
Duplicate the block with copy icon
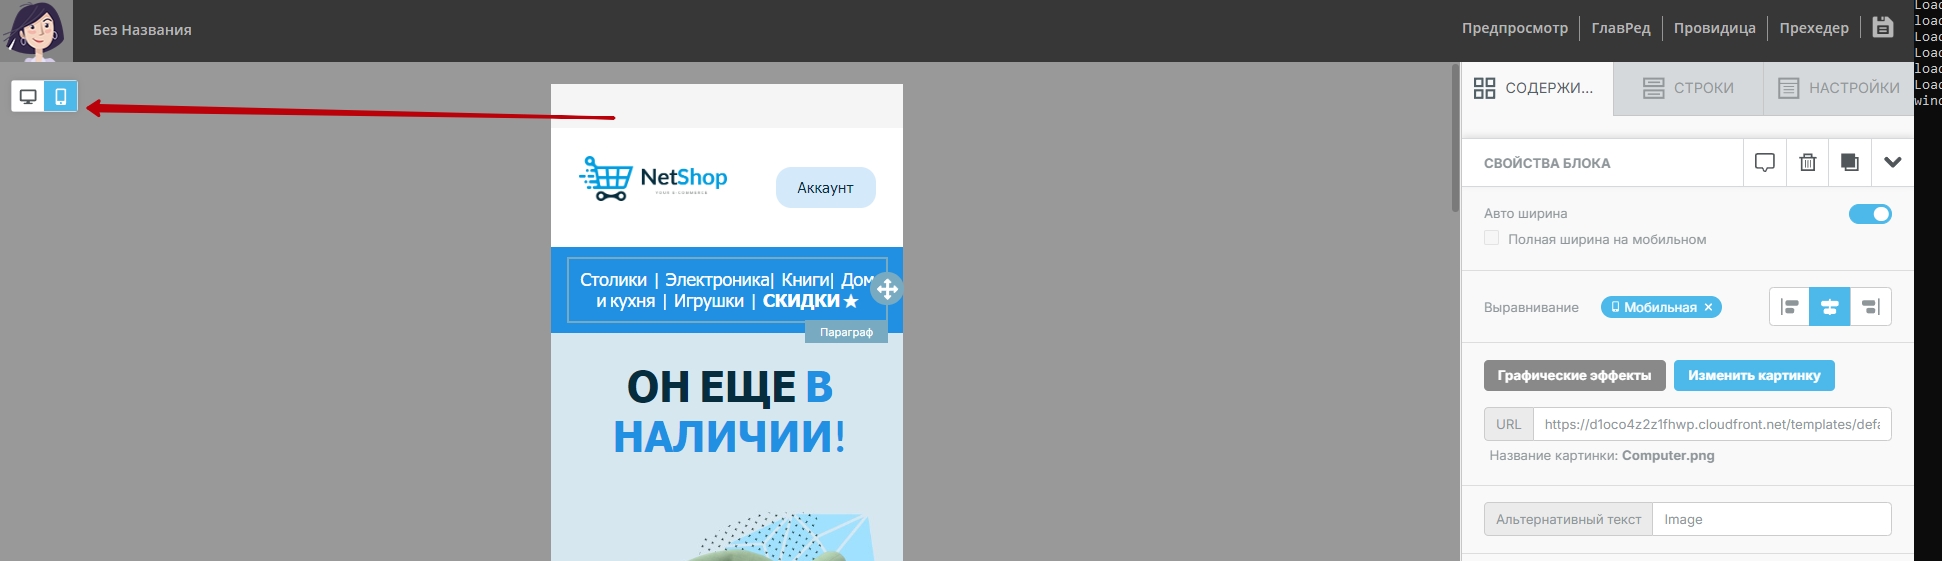tap(1850, 162)
